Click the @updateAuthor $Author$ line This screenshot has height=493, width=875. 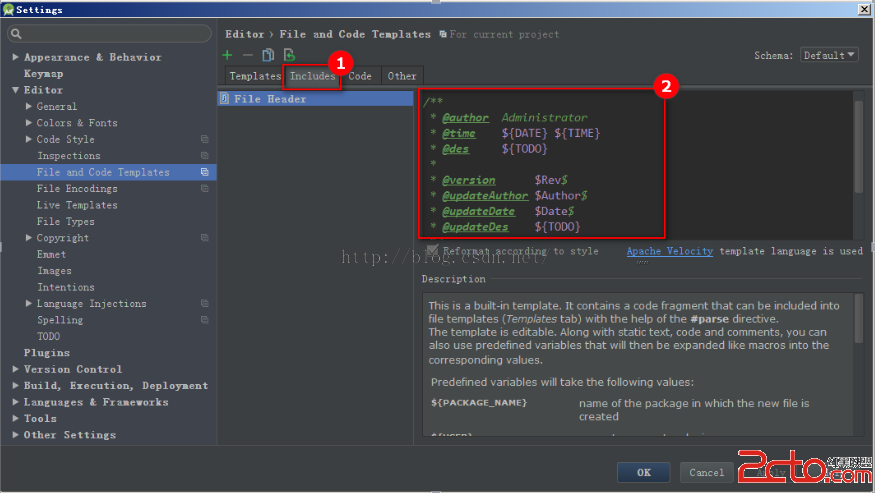(x=509, y=195)
